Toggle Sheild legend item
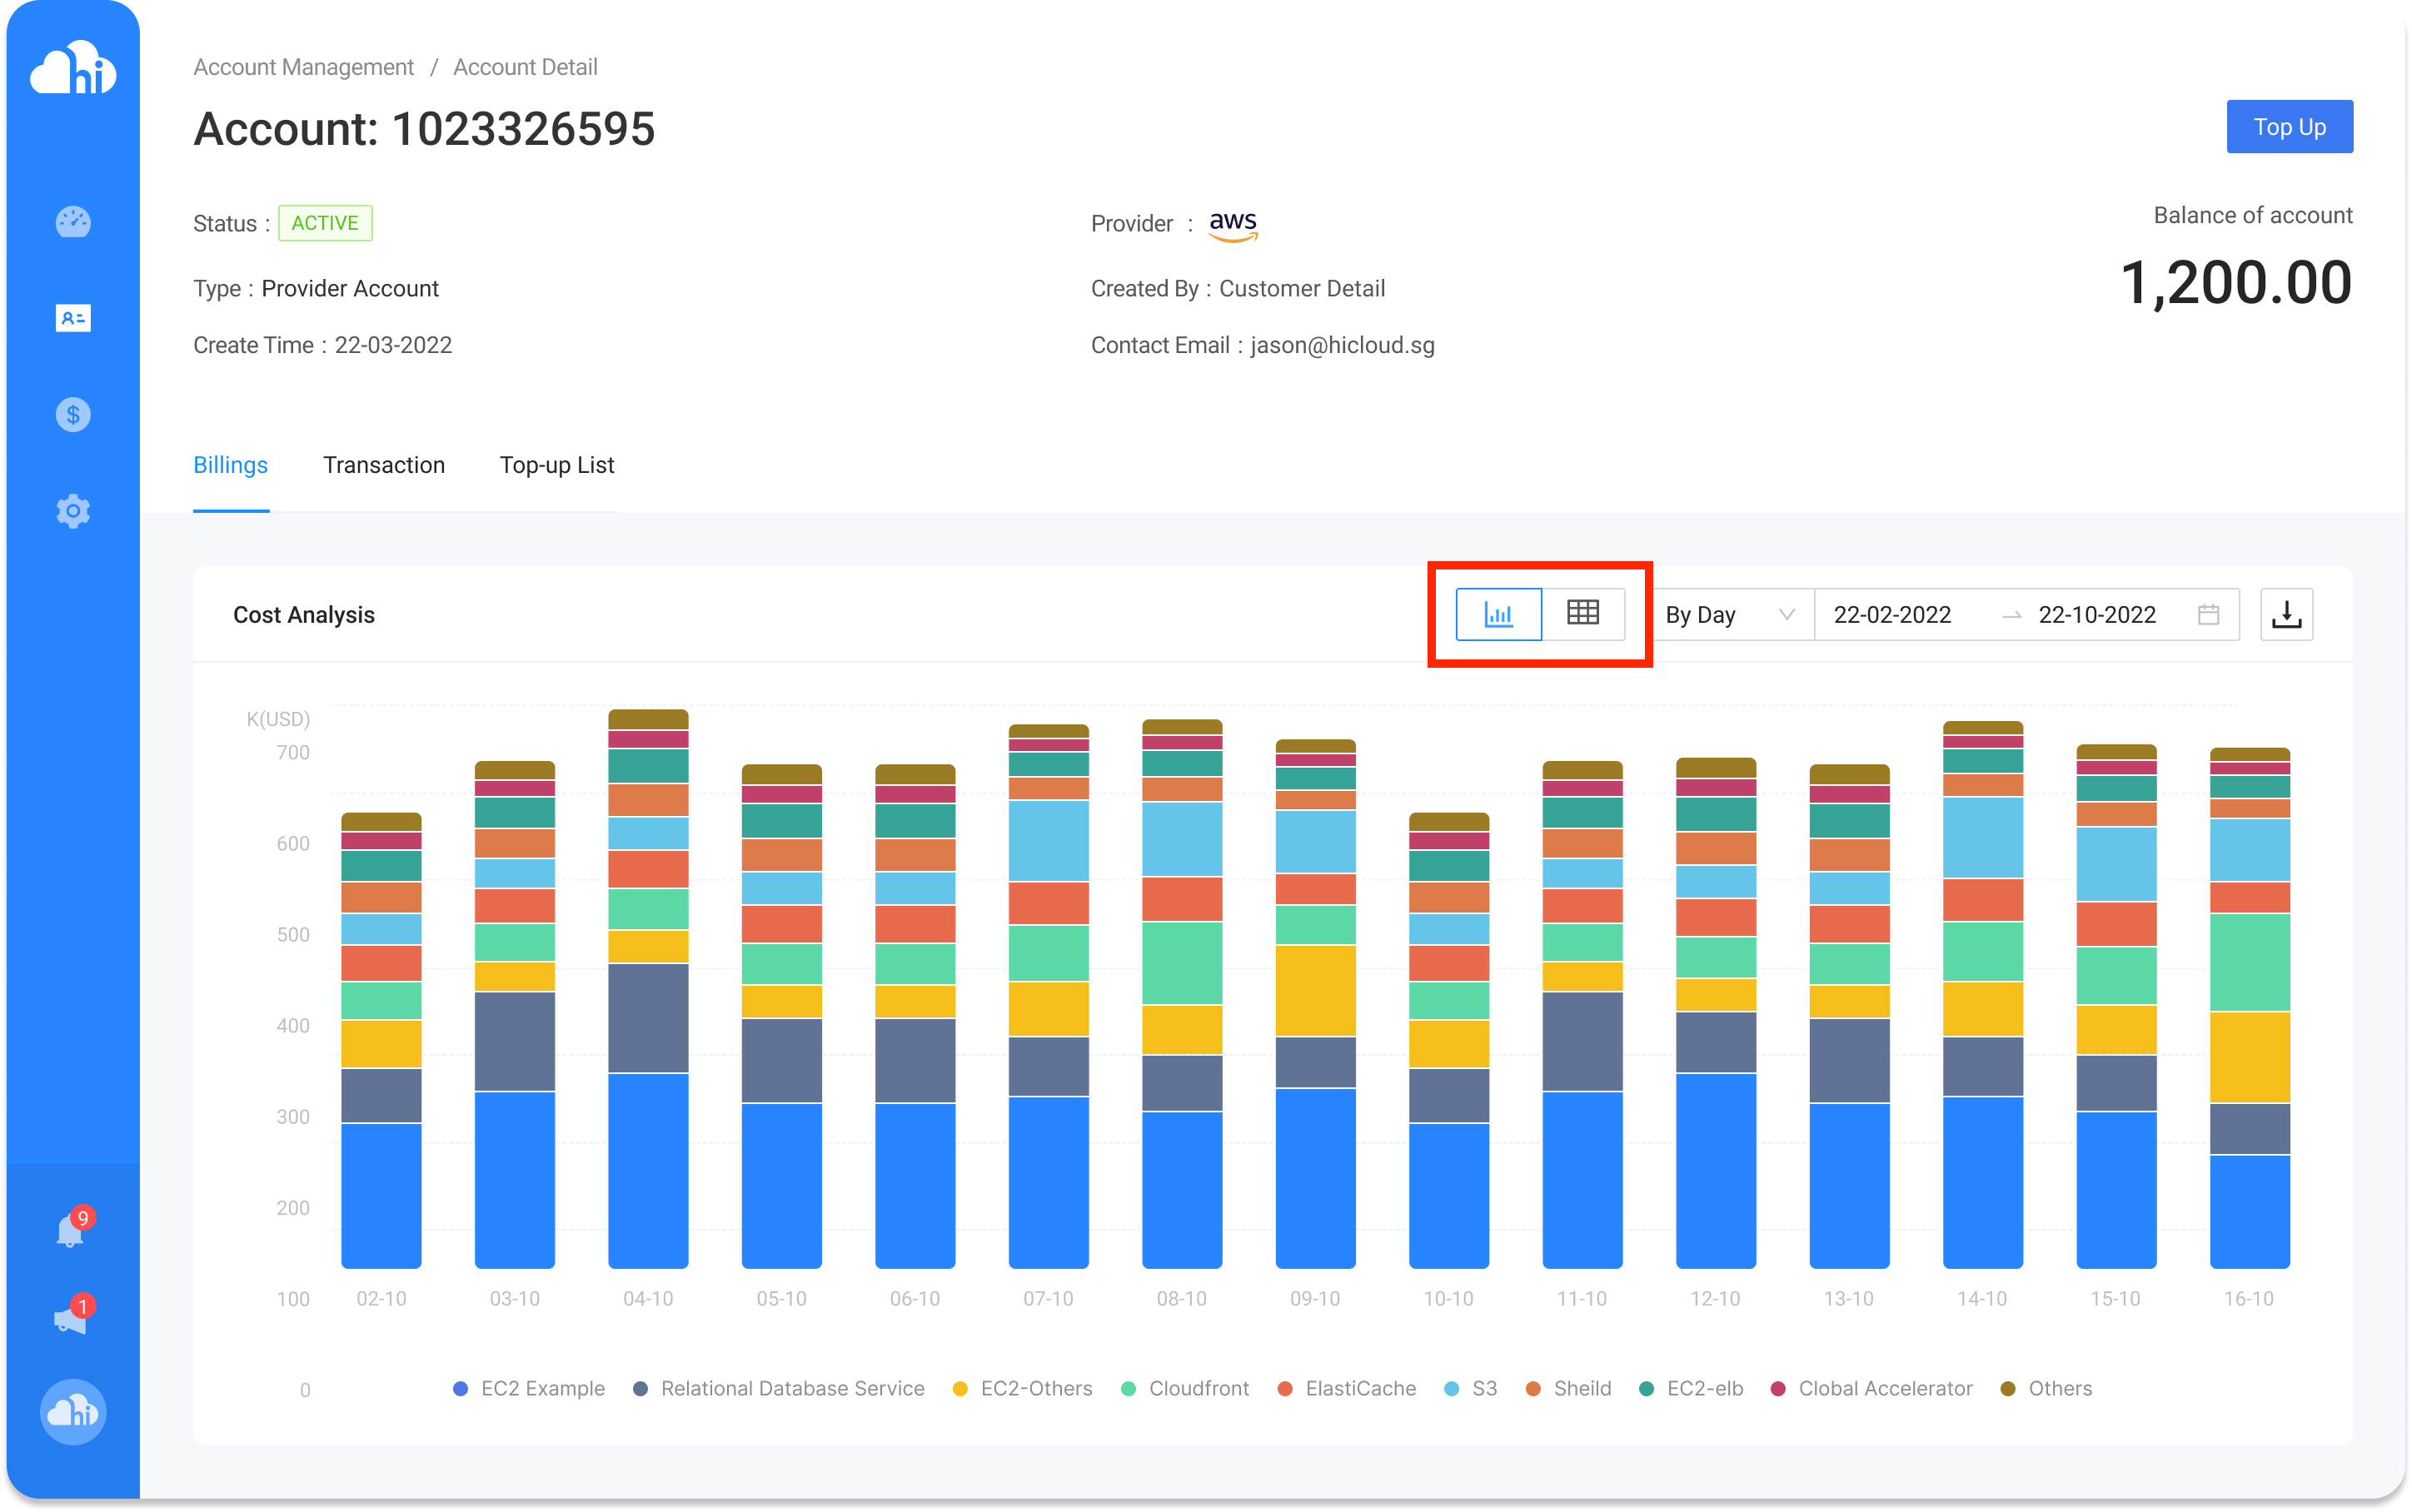2412x1512 pixels. [1569, 1388]
